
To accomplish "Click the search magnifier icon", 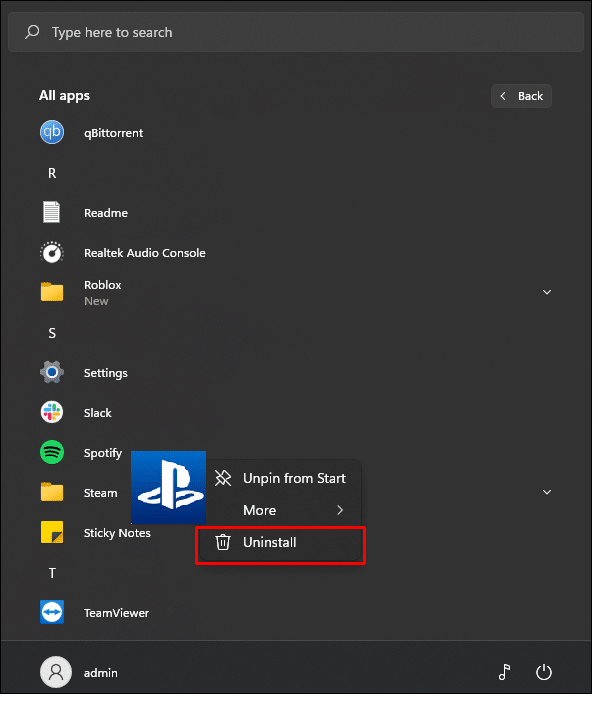I will (x=32, y=32).
